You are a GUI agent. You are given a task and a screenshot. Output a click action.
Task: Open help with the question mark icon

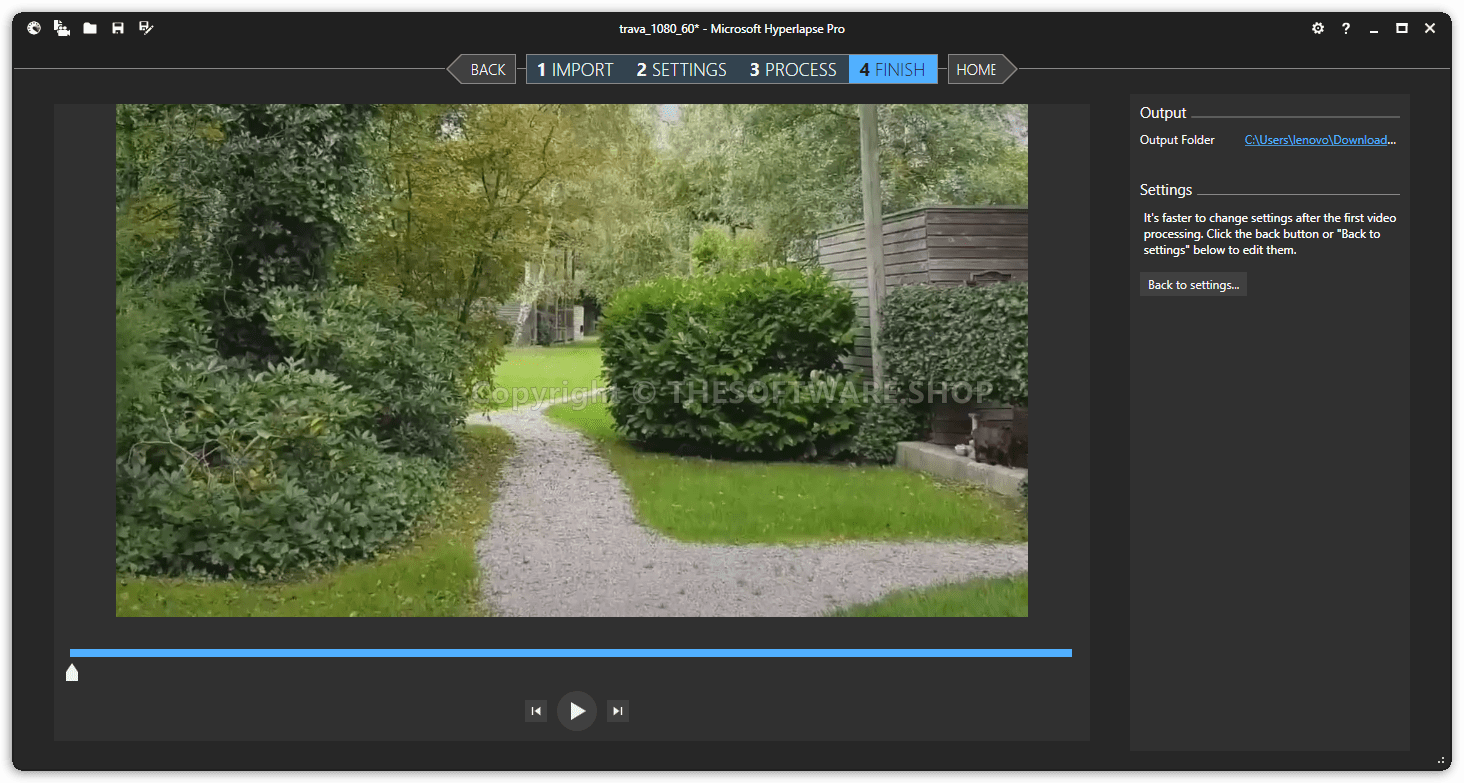[1346, 28]
